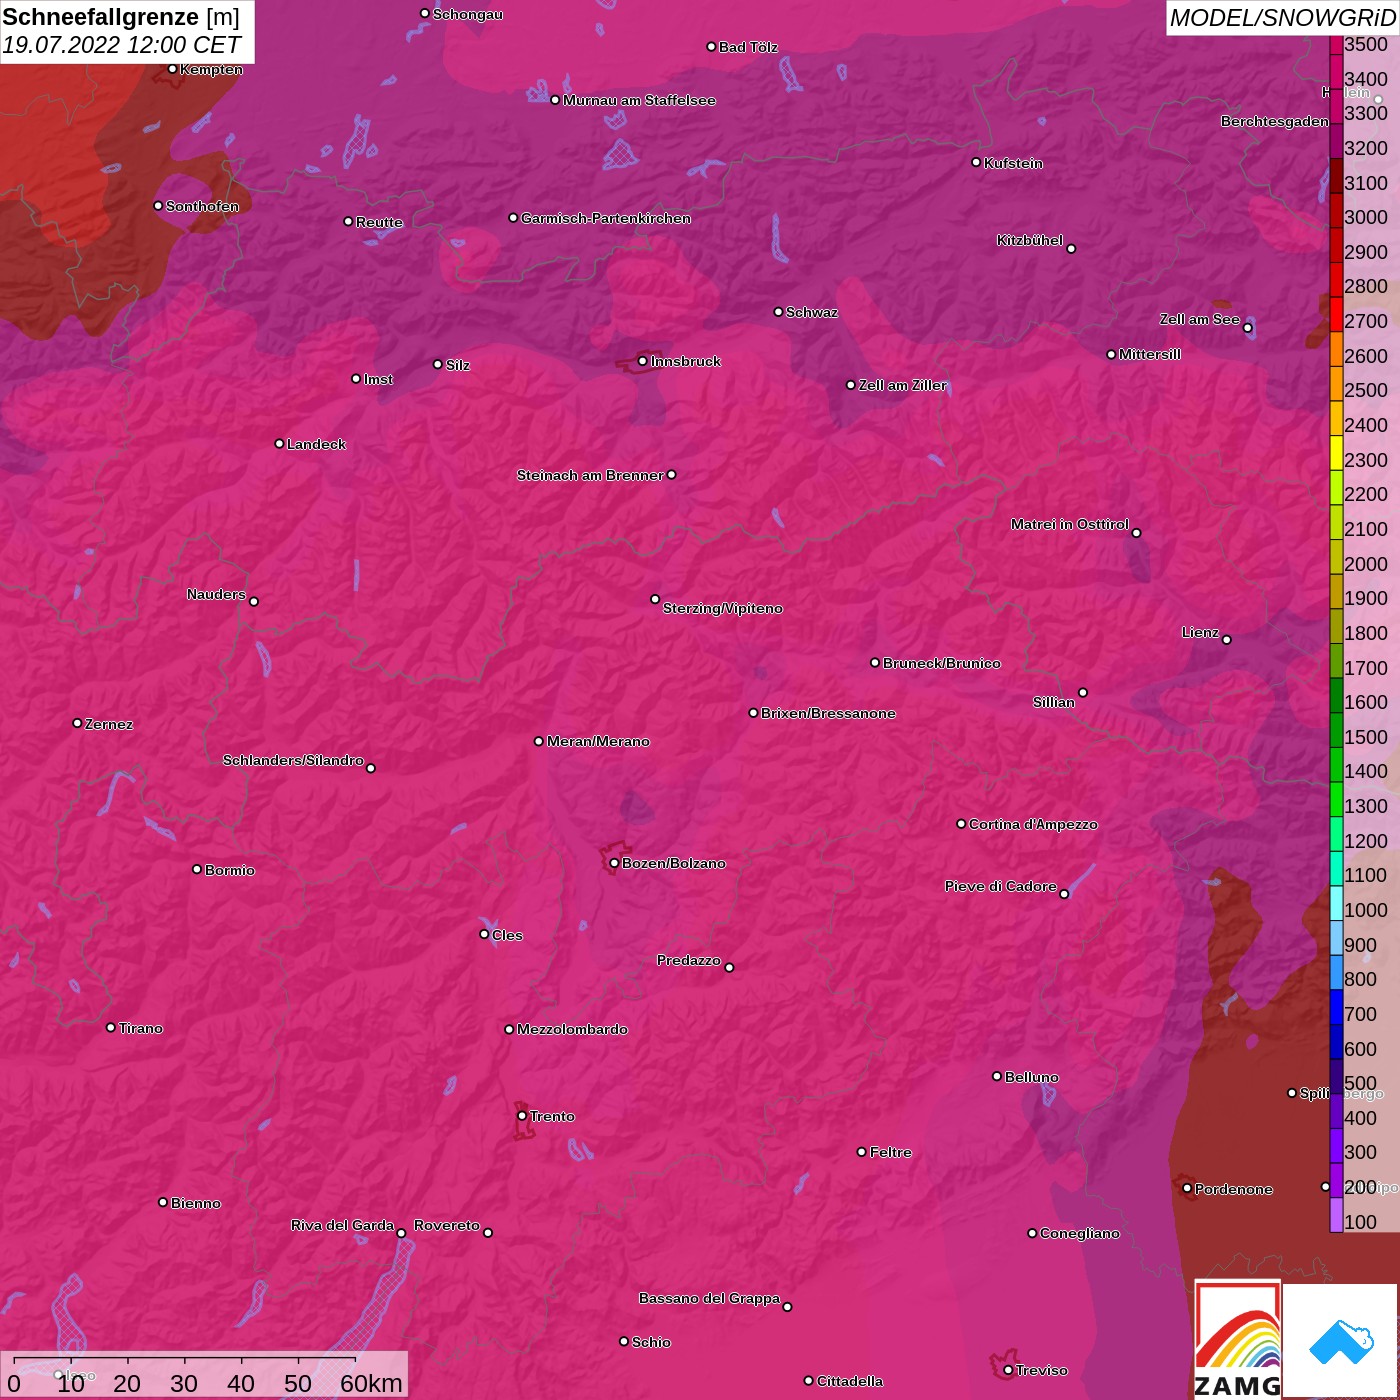Click the Pieve di Cadore label
Viewport: 1400px width, 1400px height.
tap(1001, 886)
